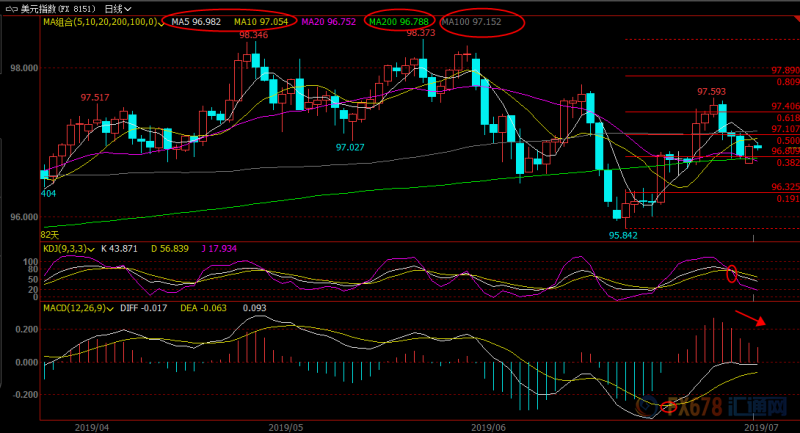Image resolution: width=800 pixels, height=433 pixels.
Task: Select the MA200 96.788 label
Action: (398, 22)
